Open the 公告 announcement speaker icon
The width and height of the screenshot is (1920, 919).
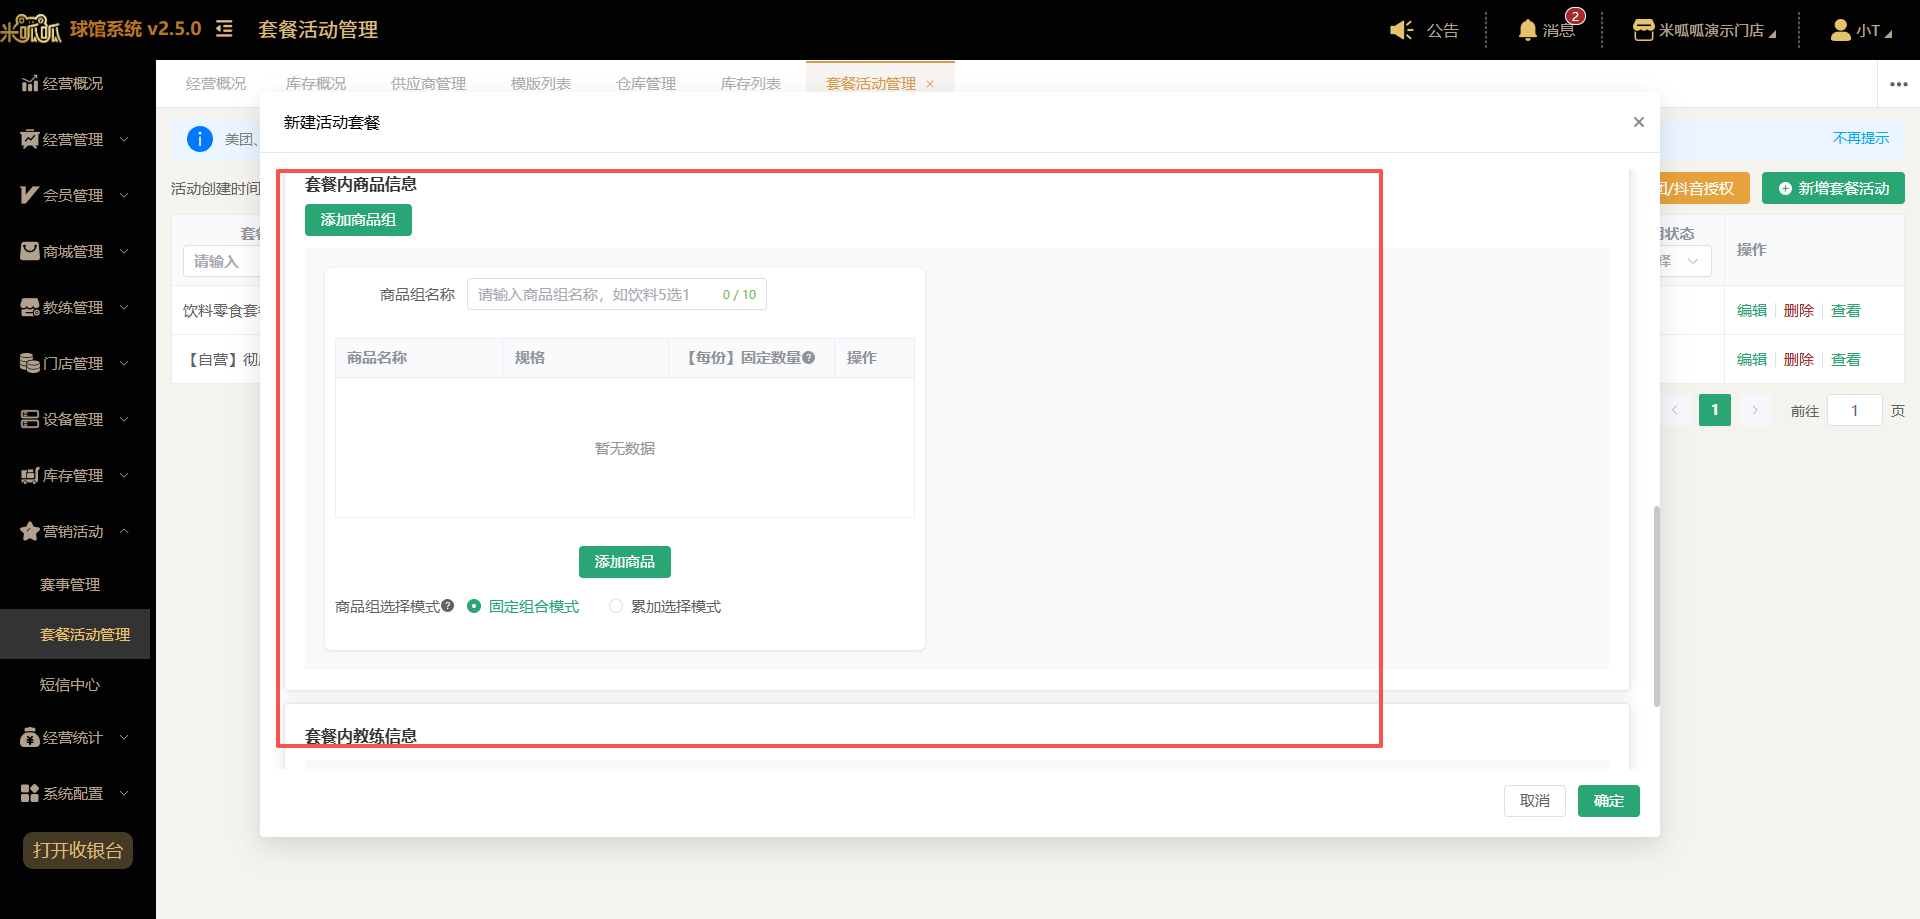tap(1401, 30)
